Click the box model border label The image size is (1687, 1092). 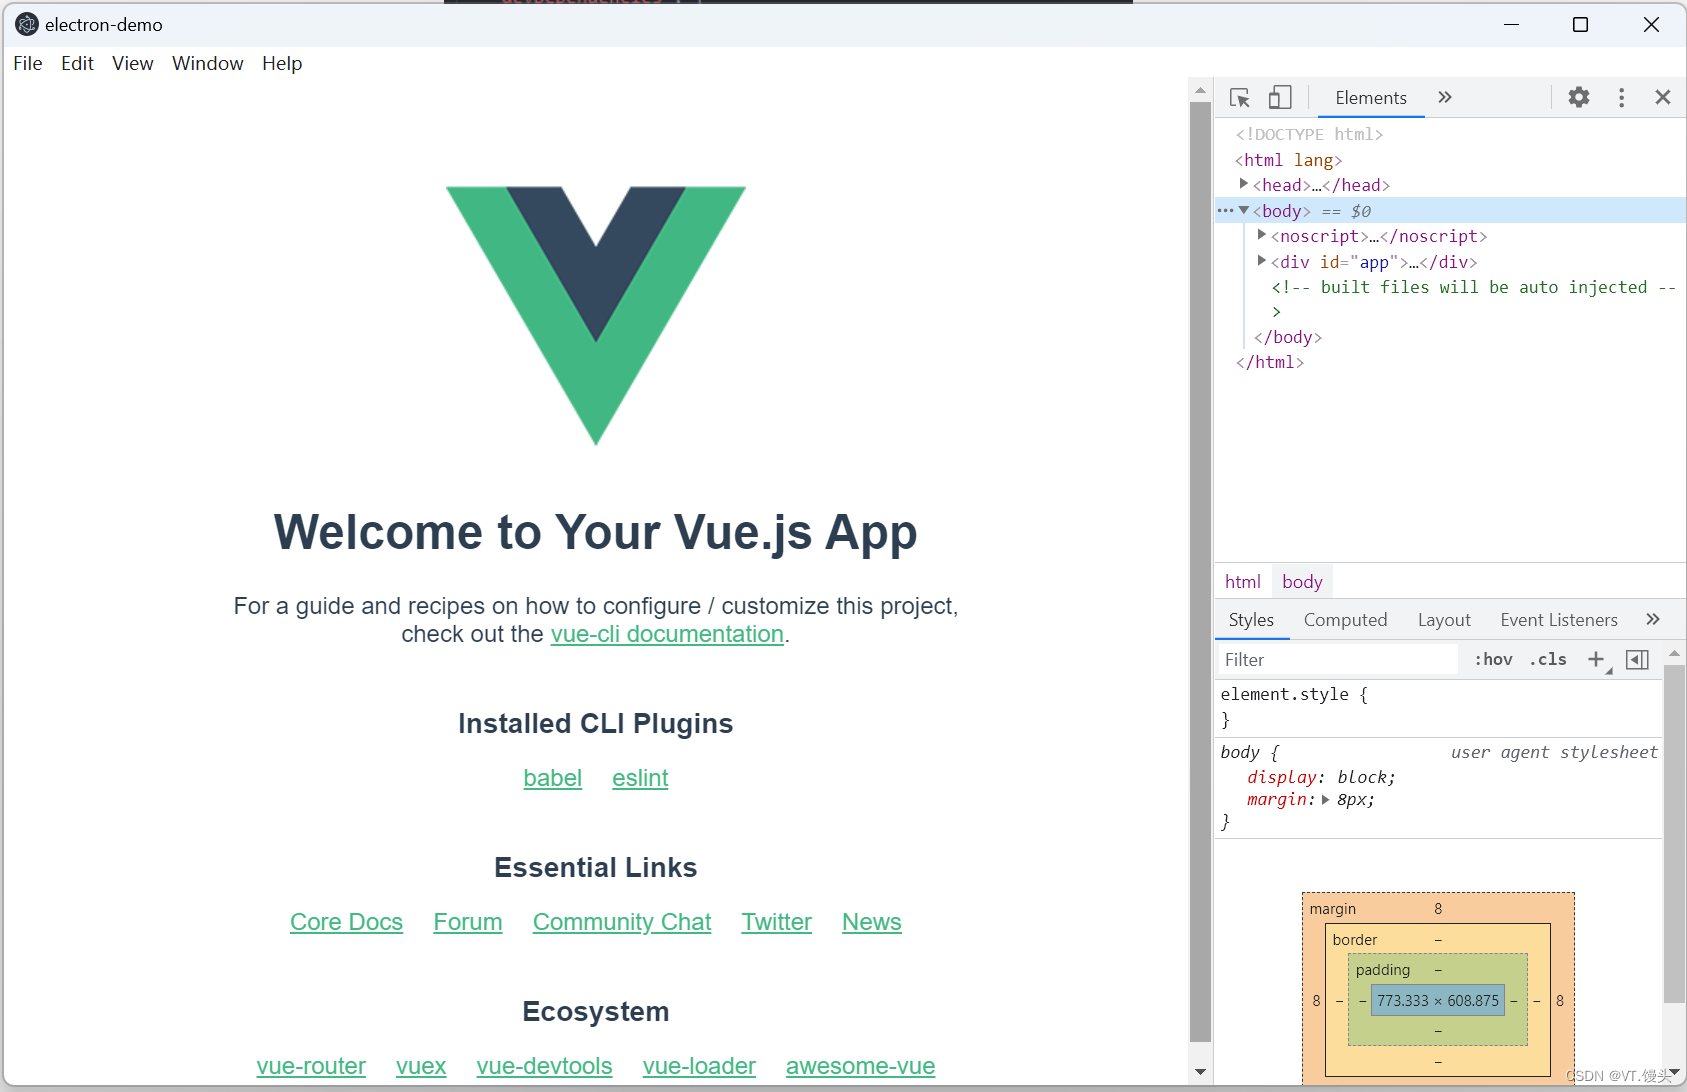coord(1355,940)
